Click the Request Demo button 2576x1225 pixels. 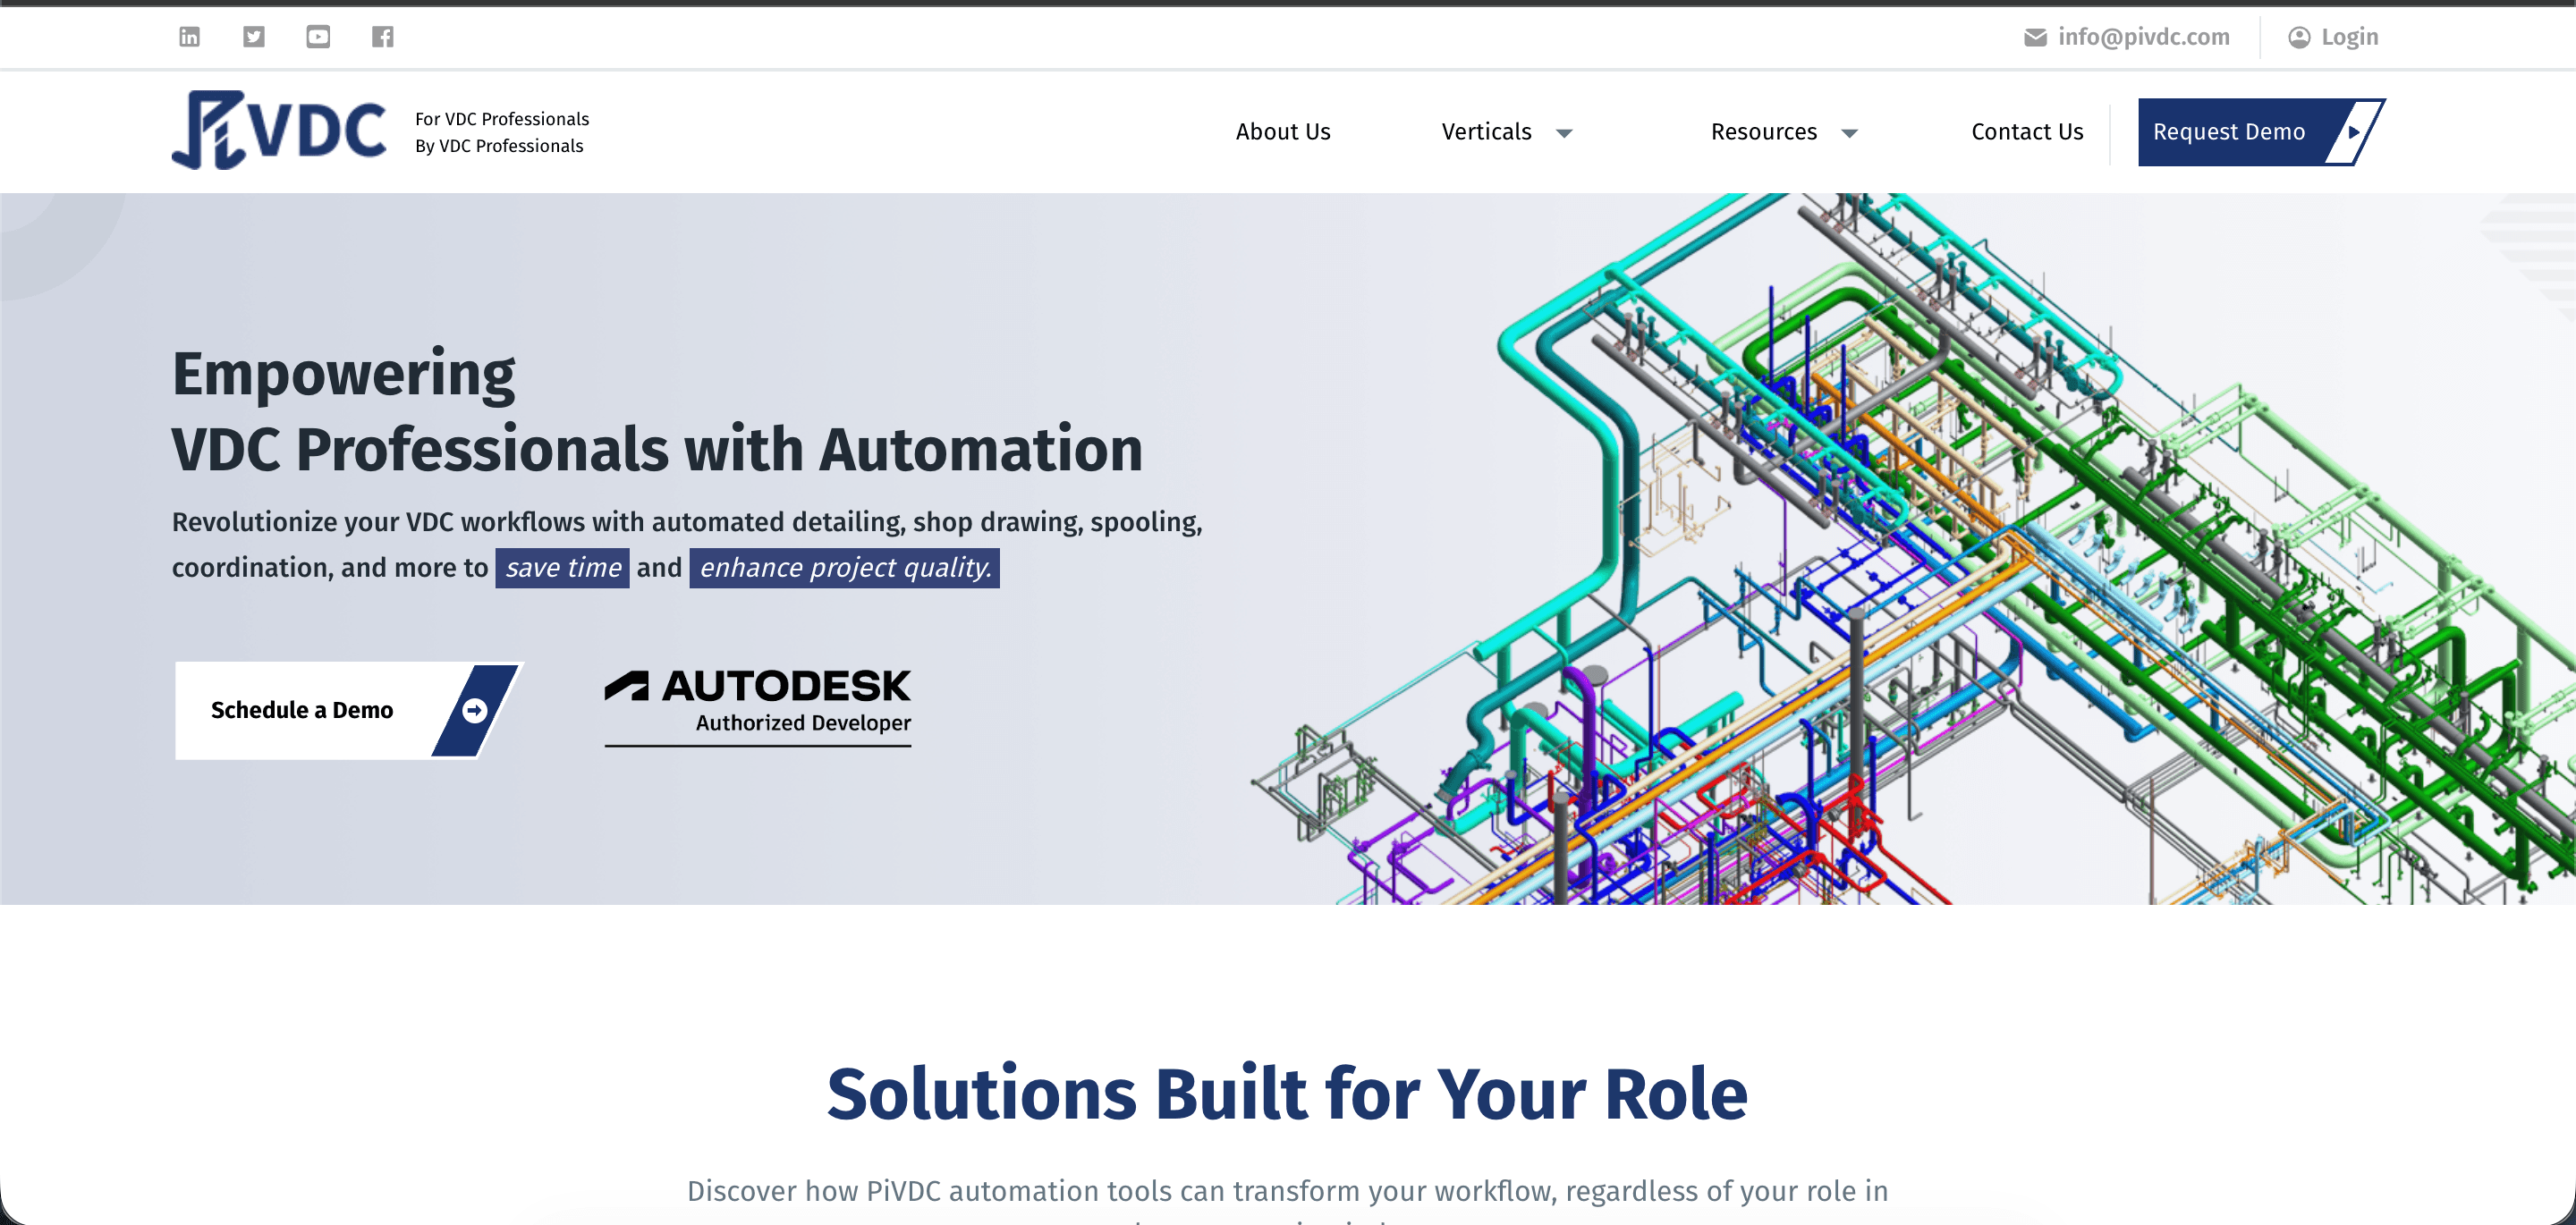click(x=2261, y=132)
